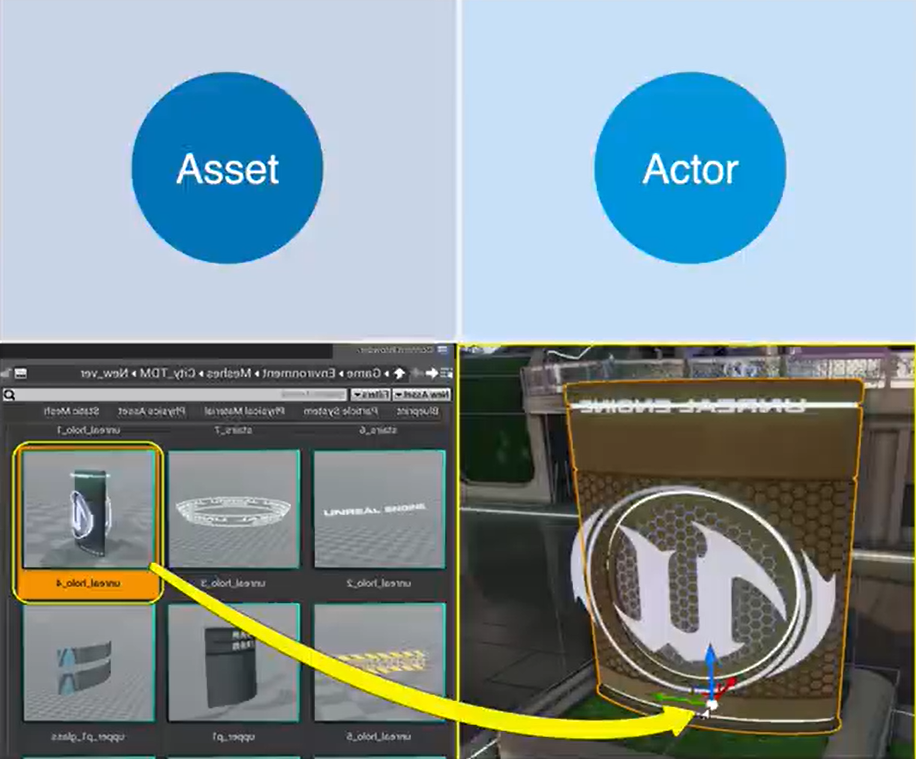Viewport: 916px width, 759px height.
Task: Click the stairs_6 name label
Action: (378, 430)
